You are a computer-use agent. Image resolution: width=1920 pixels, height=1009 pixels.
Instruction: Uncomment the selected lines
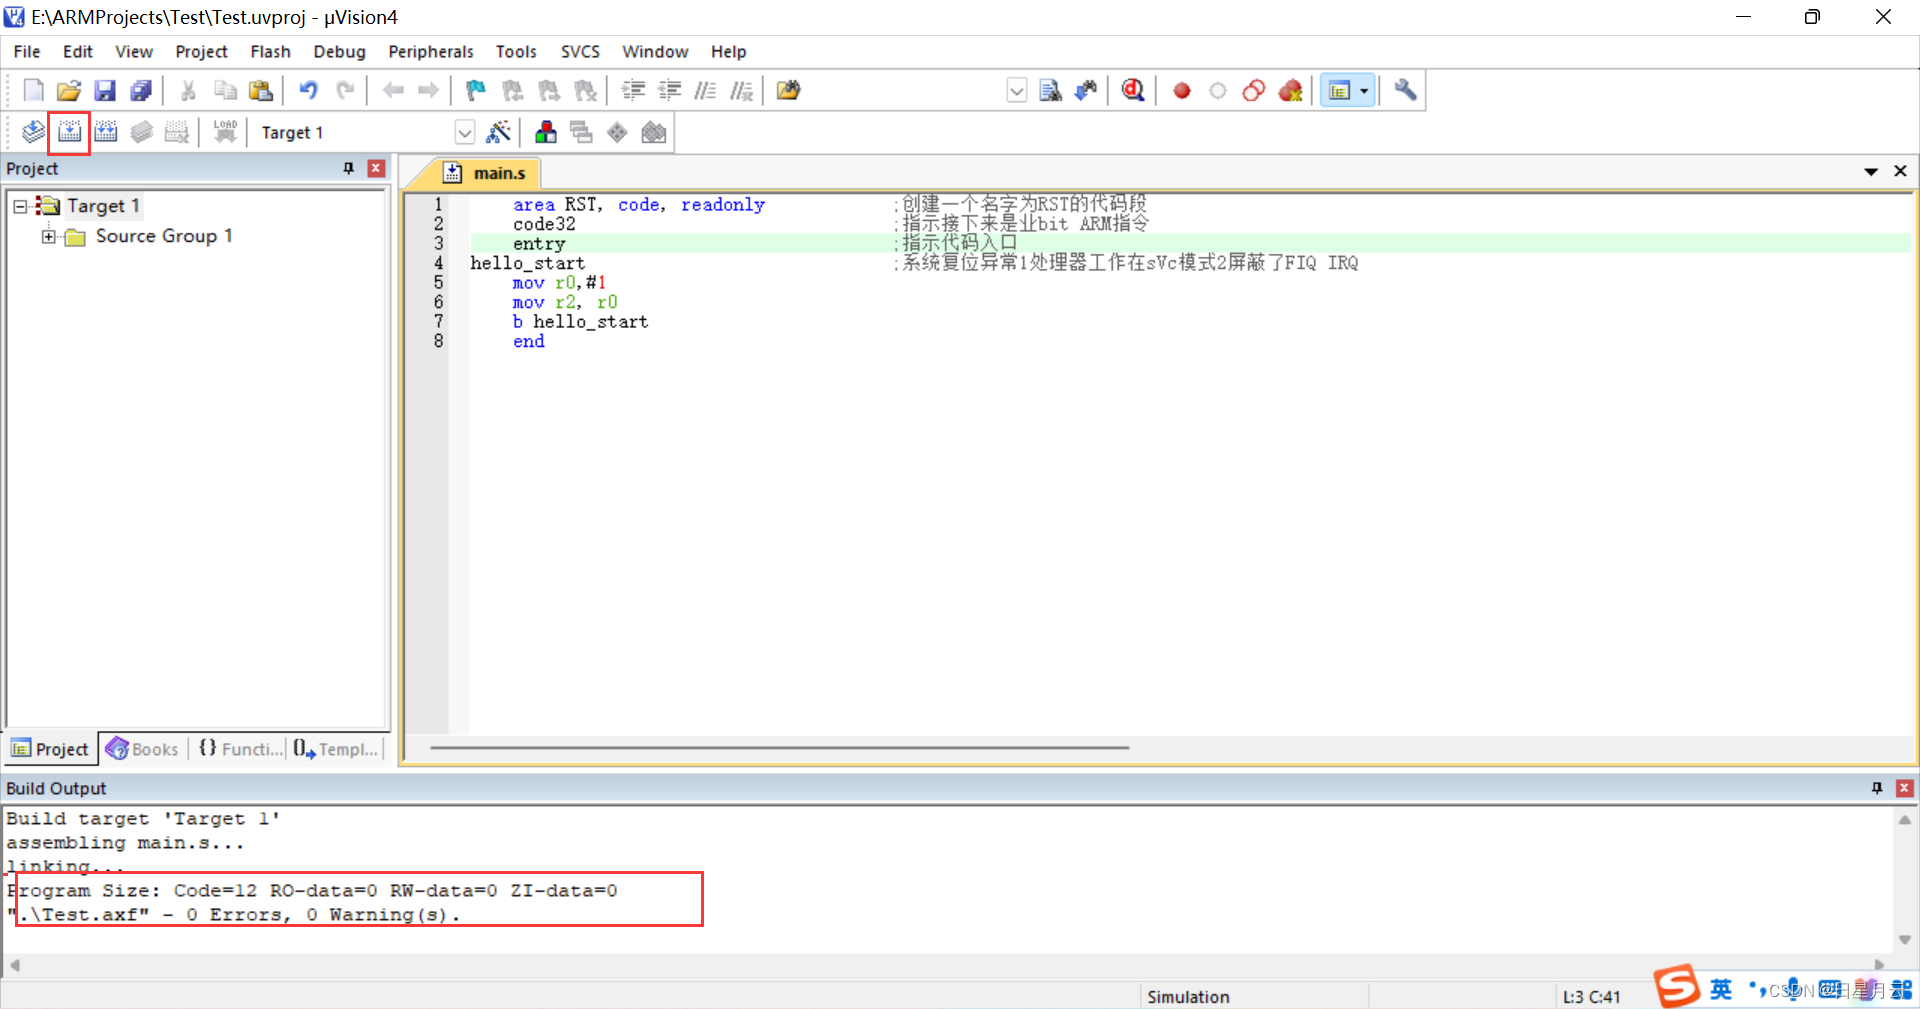click(x=741, y=91)
